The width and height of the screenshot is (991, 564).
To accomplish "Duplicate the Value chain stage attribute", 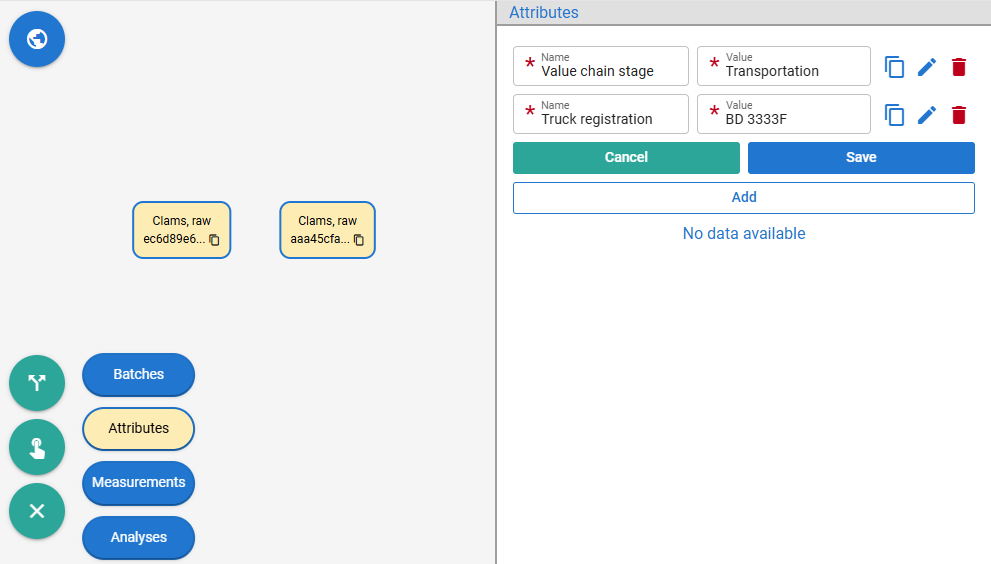I will (x=894, y=67).
